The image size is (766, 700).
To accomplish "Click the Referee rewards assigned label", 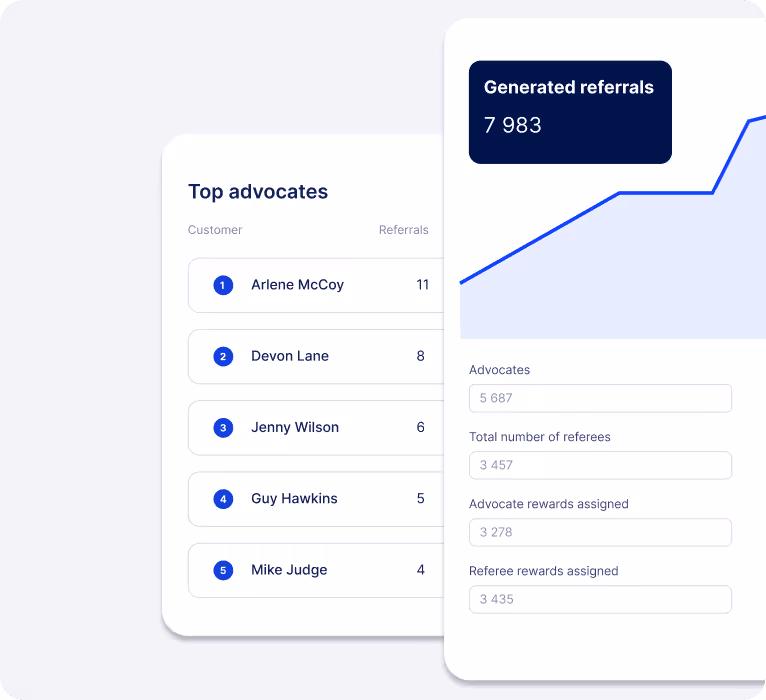I will point(544,571).
